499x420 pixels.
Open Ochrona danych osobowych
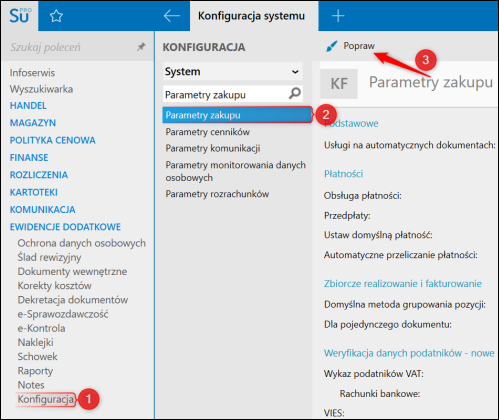coord(81,243)
